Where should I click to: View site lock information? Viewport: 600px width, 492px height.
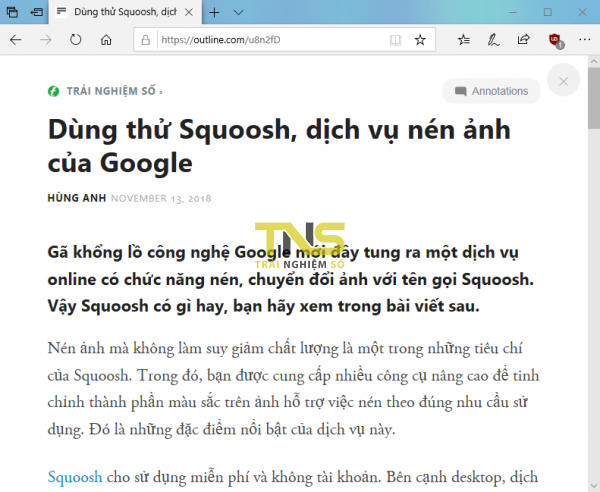145,40
